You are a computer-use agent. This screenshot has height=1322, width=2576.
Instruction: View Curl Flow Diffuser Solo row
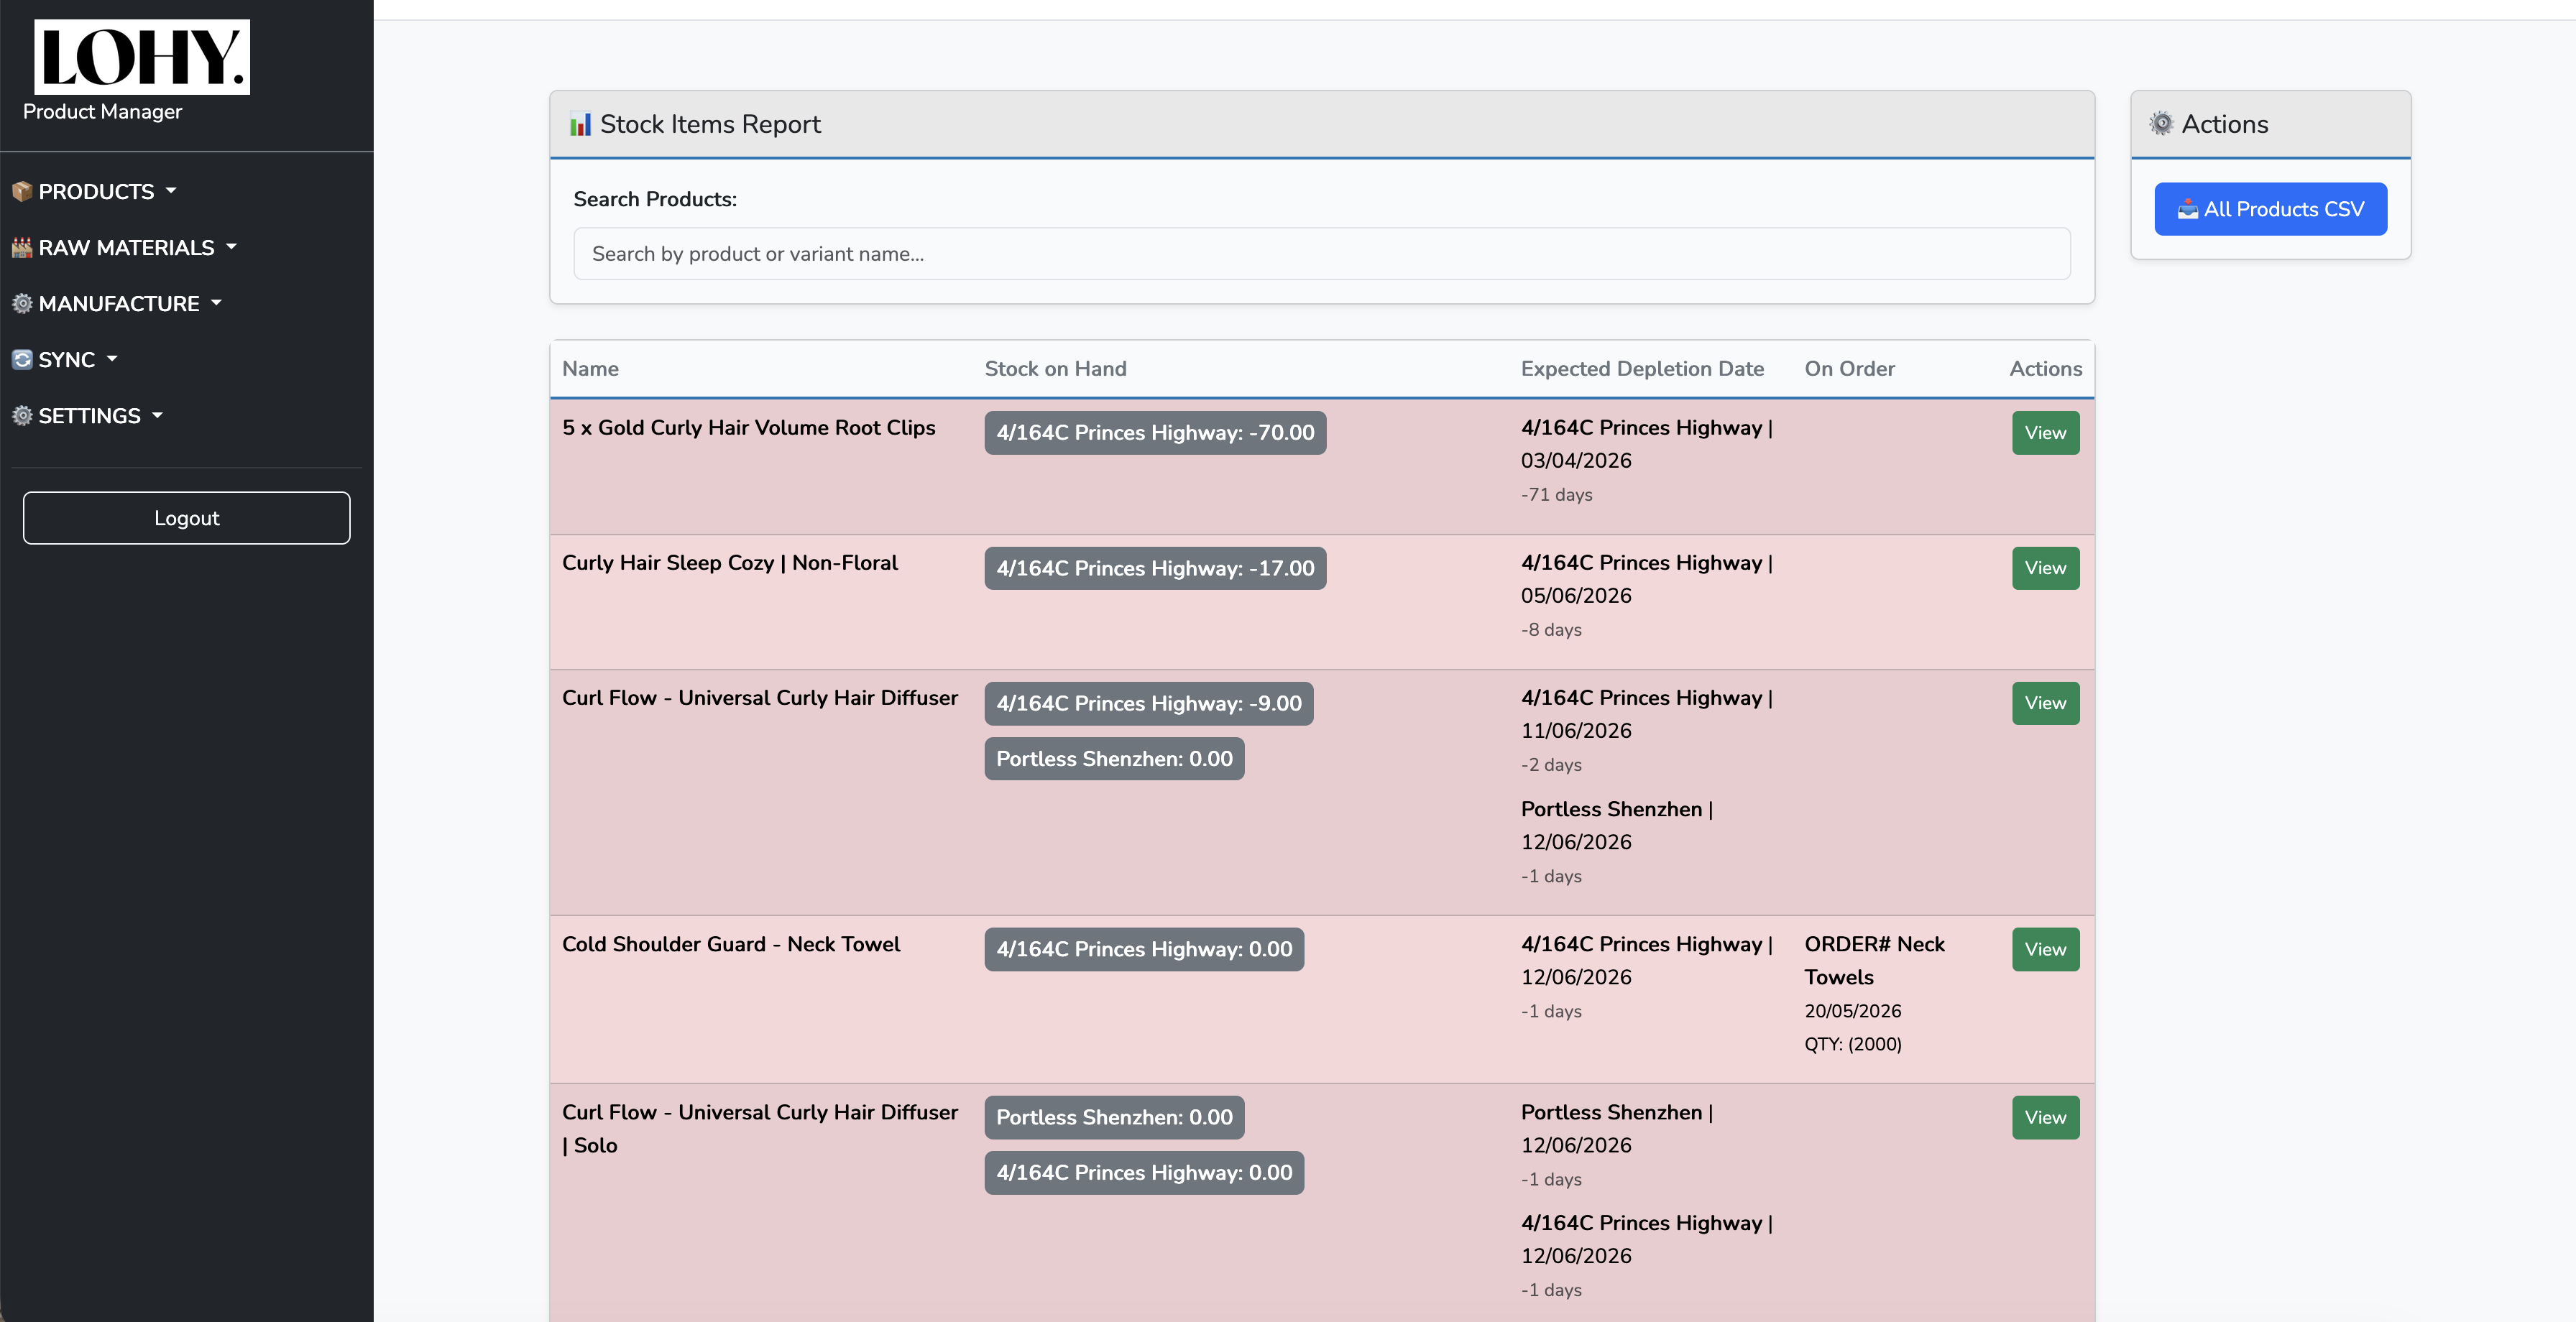[x=2045, y=1117]
